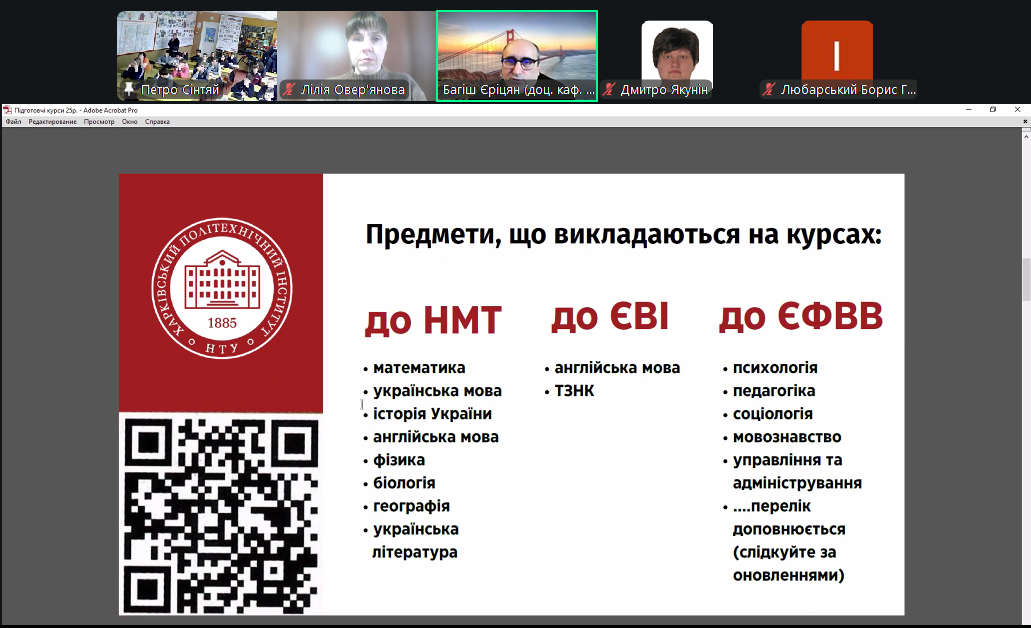Restore down the Acrobat window
1031x628 pixels.
click(x=993, y=110)
